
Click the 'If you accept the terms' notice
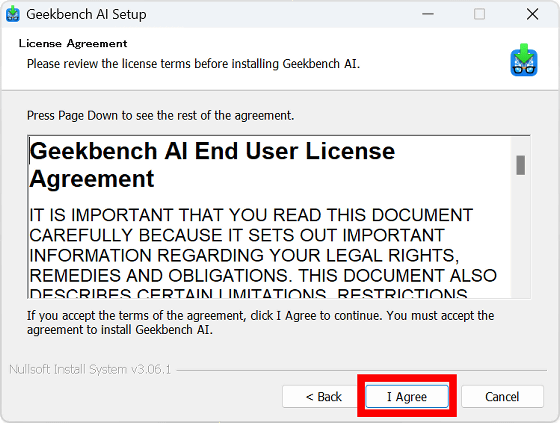pos(260,322)
